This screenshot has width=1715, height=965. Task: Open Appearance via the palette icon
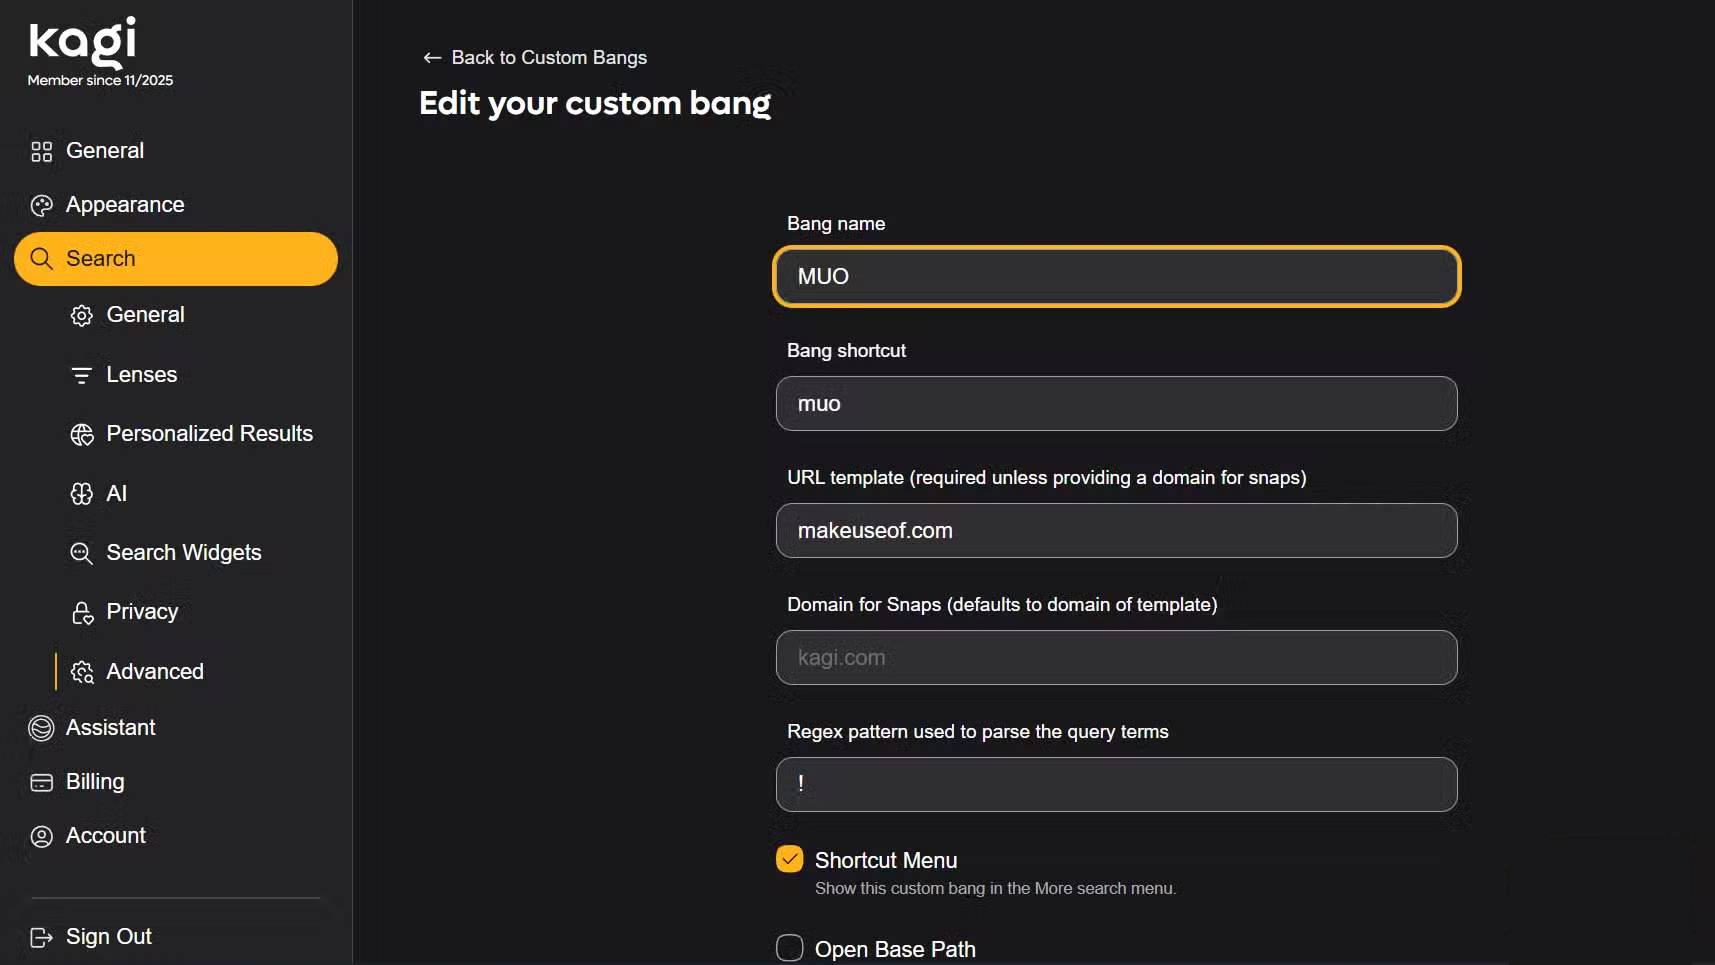click(42, 205)
